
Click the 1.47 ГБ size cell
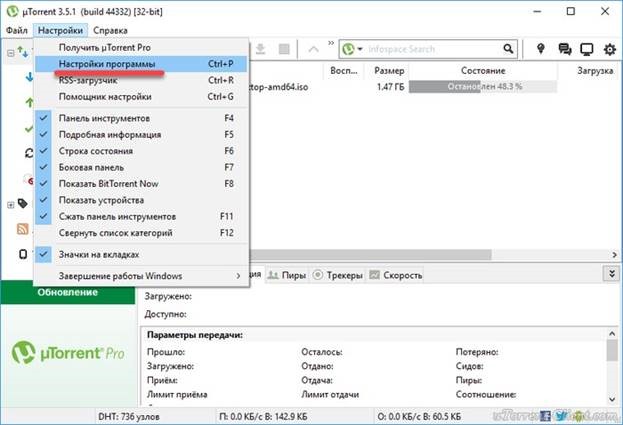pos(390,87)
